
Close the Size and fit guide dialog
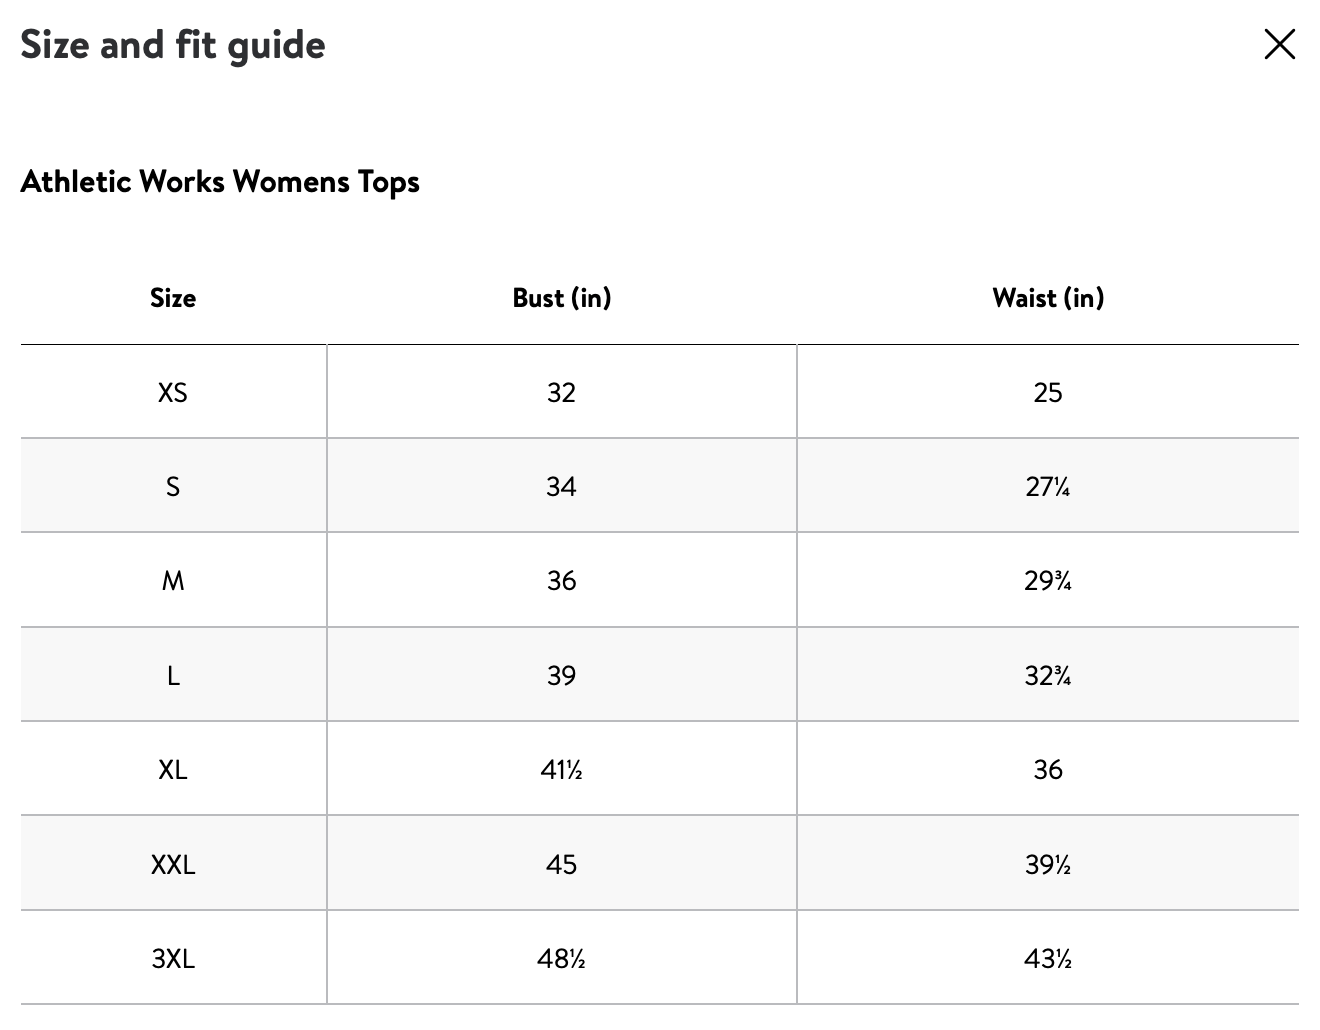[x=1279, y=44]
